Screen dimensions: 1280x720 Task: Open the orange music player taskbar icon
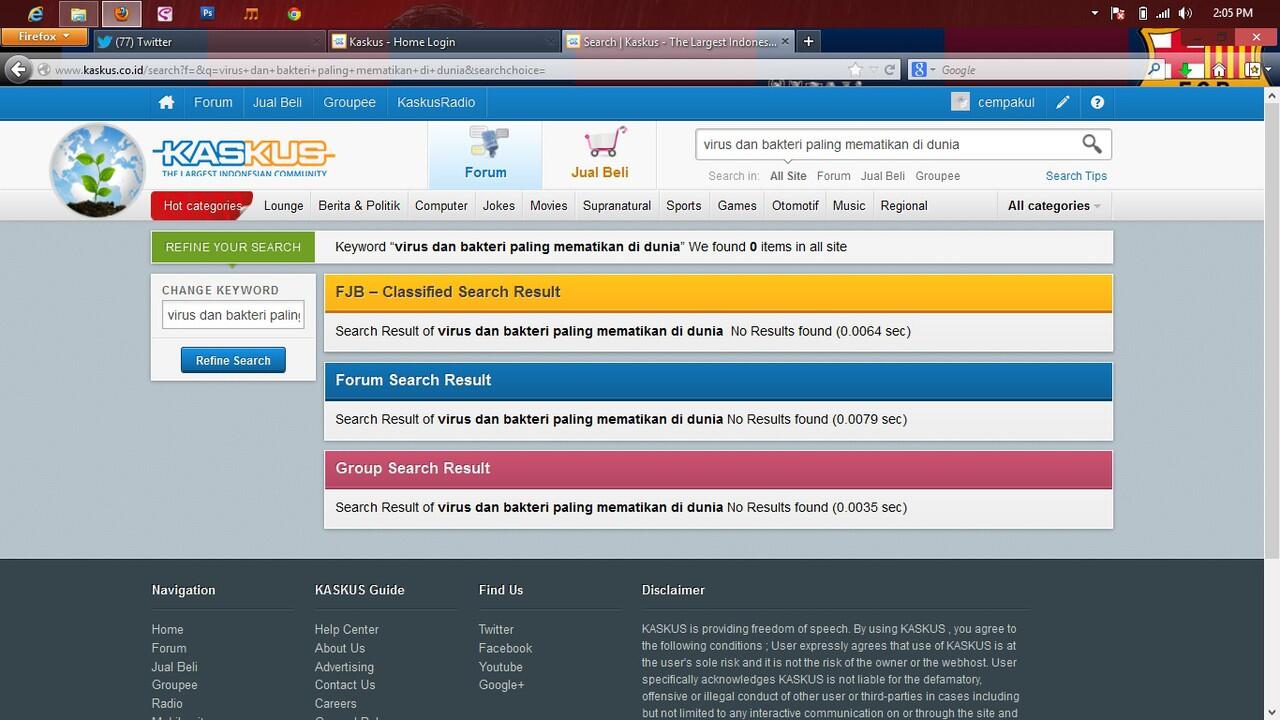251,14
